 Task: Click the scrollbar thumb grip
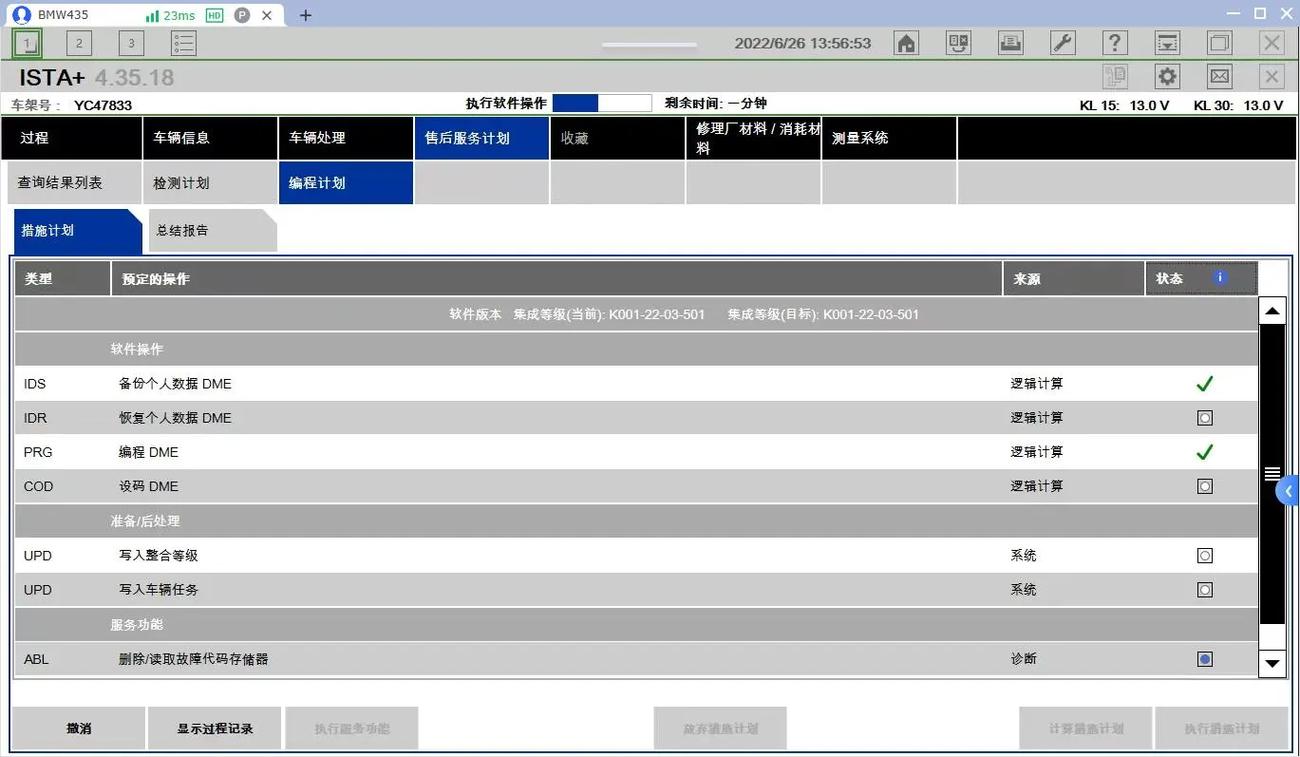[x=1272, y=474]
